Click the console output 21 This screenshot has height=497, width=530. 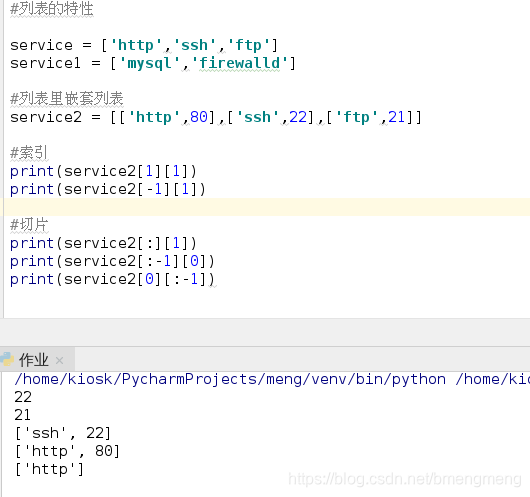pos(23,415)
